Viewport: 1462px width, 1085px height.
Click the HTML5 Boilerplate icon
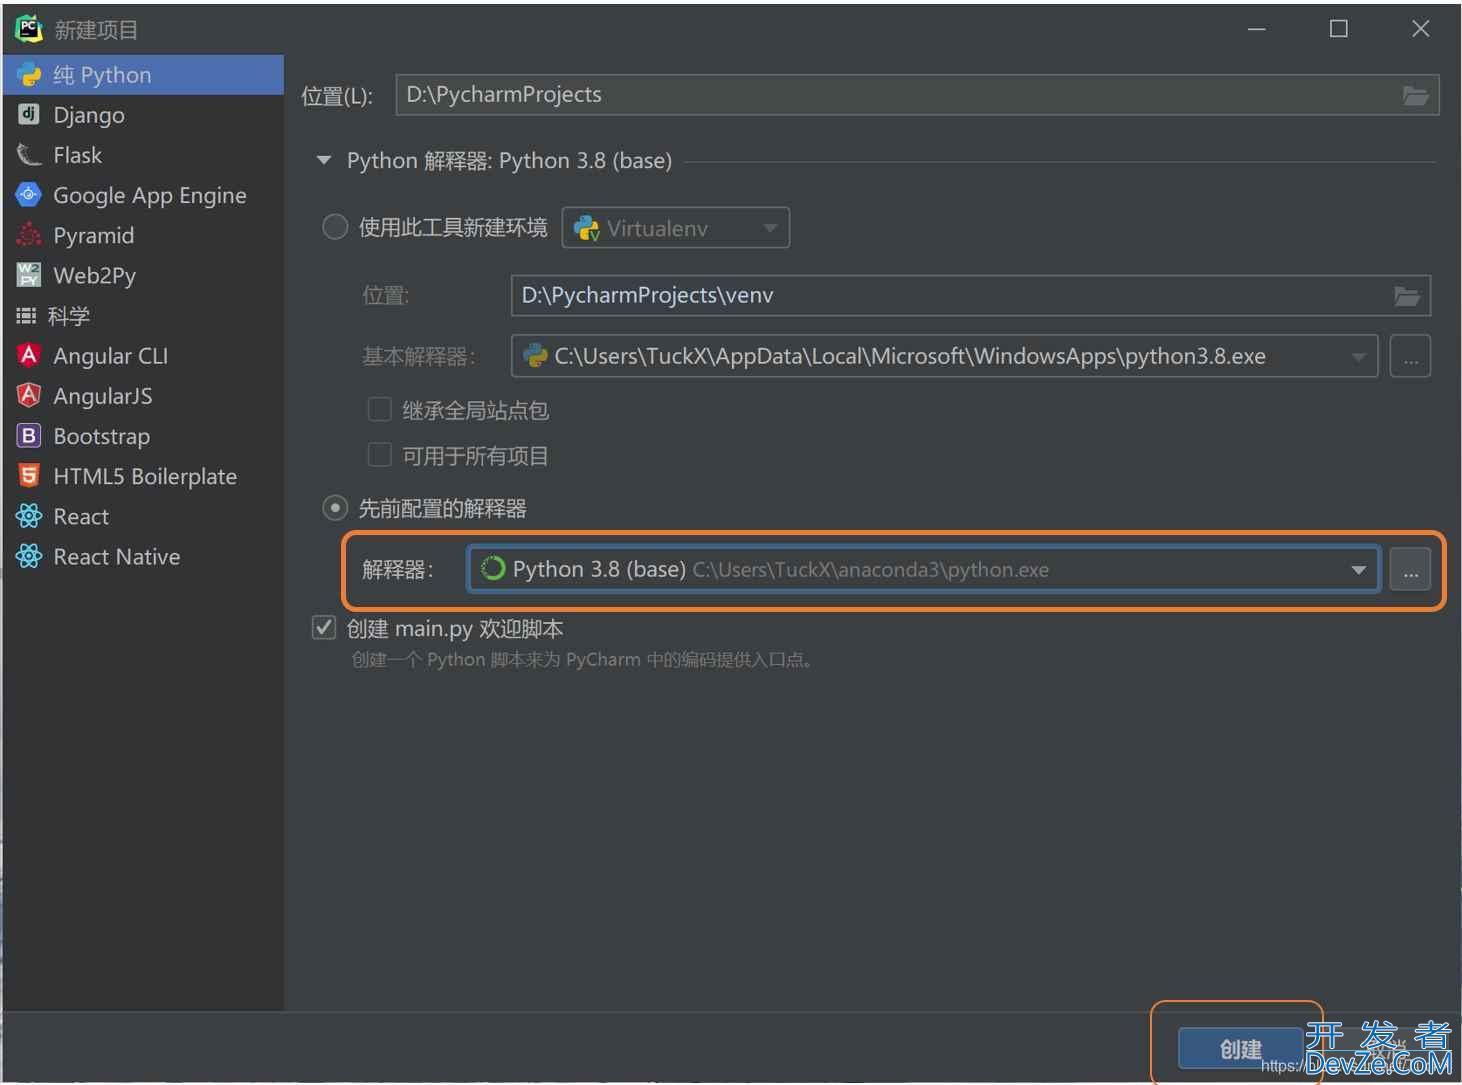point(29,476)
